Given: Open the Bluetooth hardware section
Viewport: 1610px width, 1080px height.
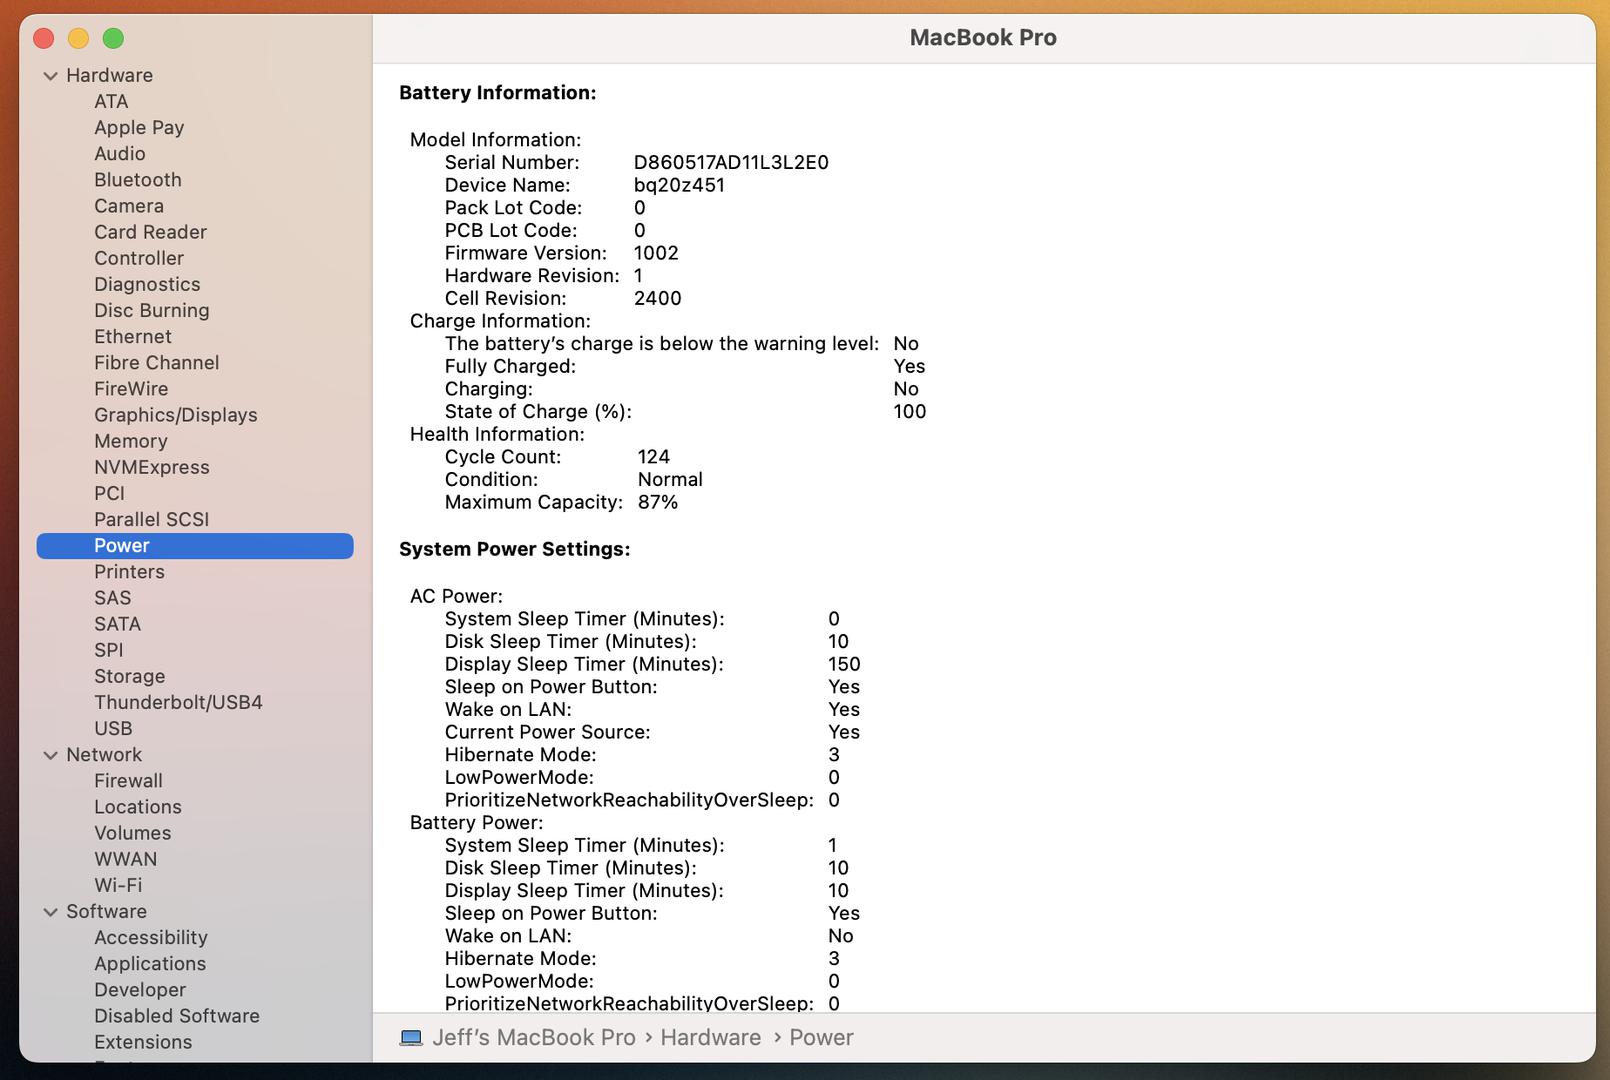Looking at the screenshot, I should (x=138, y=179).
